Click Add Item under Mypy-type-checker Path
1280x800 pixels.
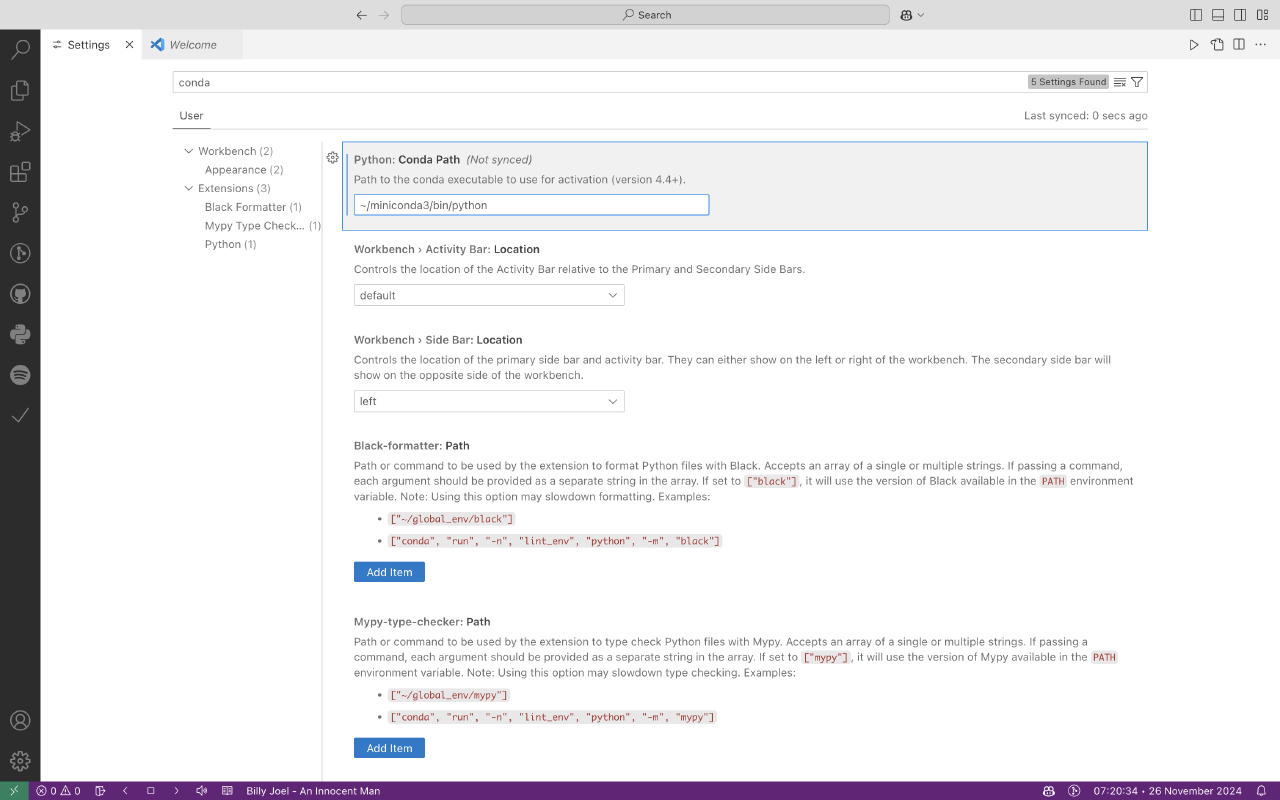tap(388, 747)
